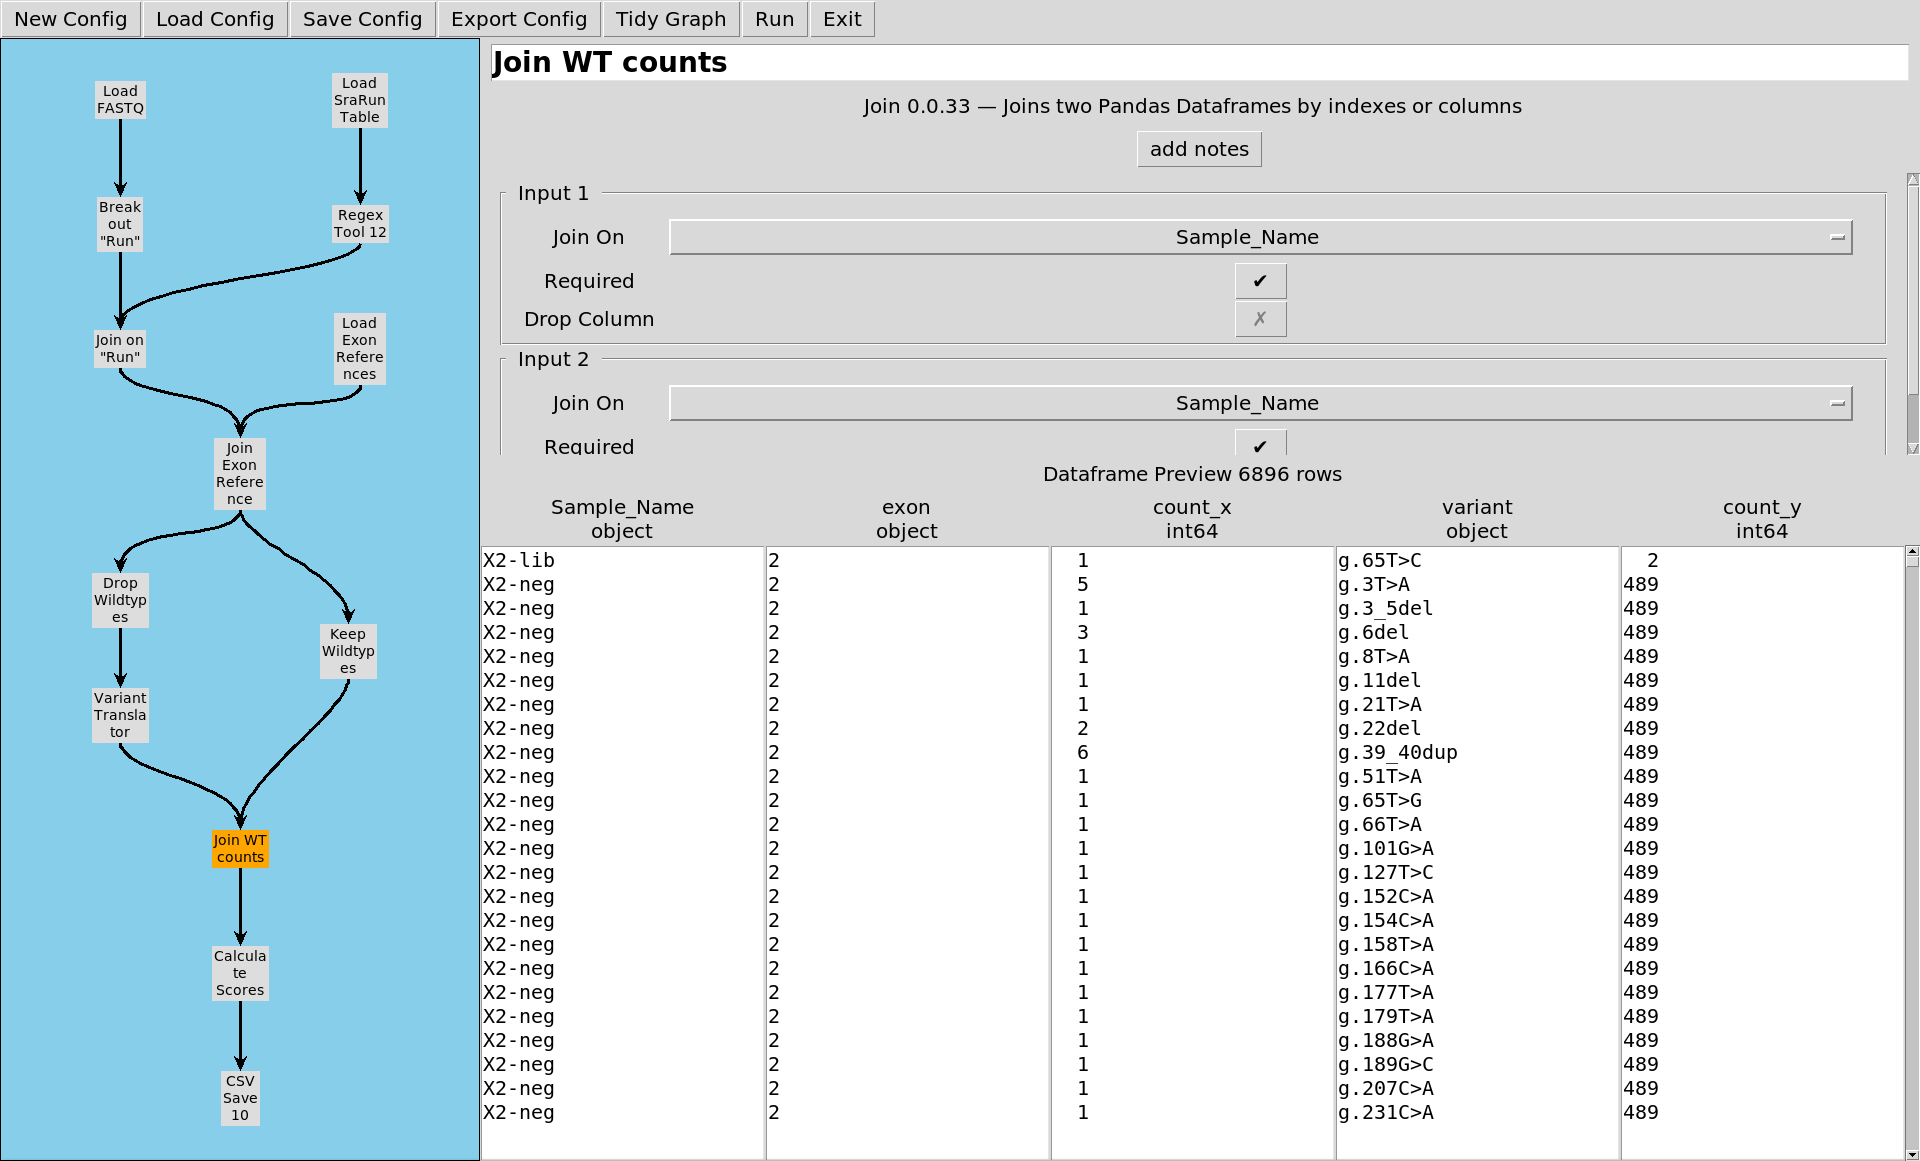The width and height of the screenshot is (1920, 1161).
Task: Open Input 1 Join On dropdown
Action: tap(1260, 237)
